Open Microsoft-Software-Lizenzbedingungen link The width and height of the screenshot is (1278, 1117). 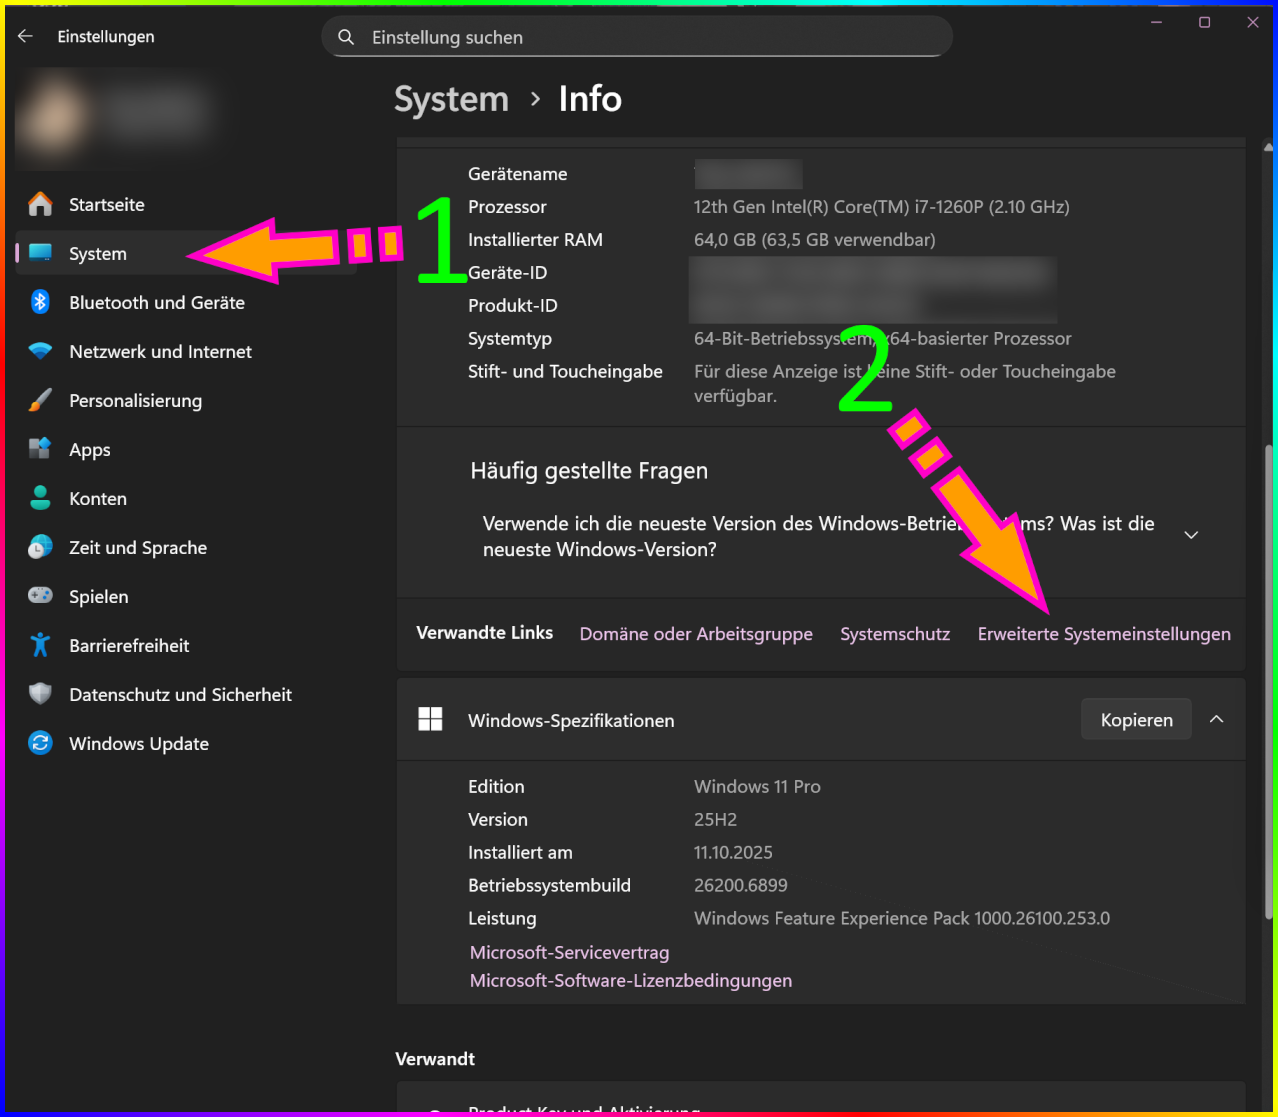point(631,981)
